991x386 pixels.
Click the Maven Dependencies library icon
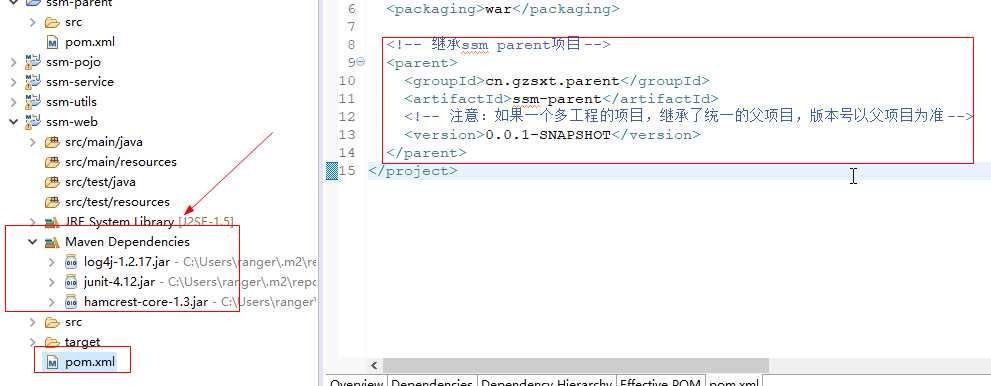52,242
